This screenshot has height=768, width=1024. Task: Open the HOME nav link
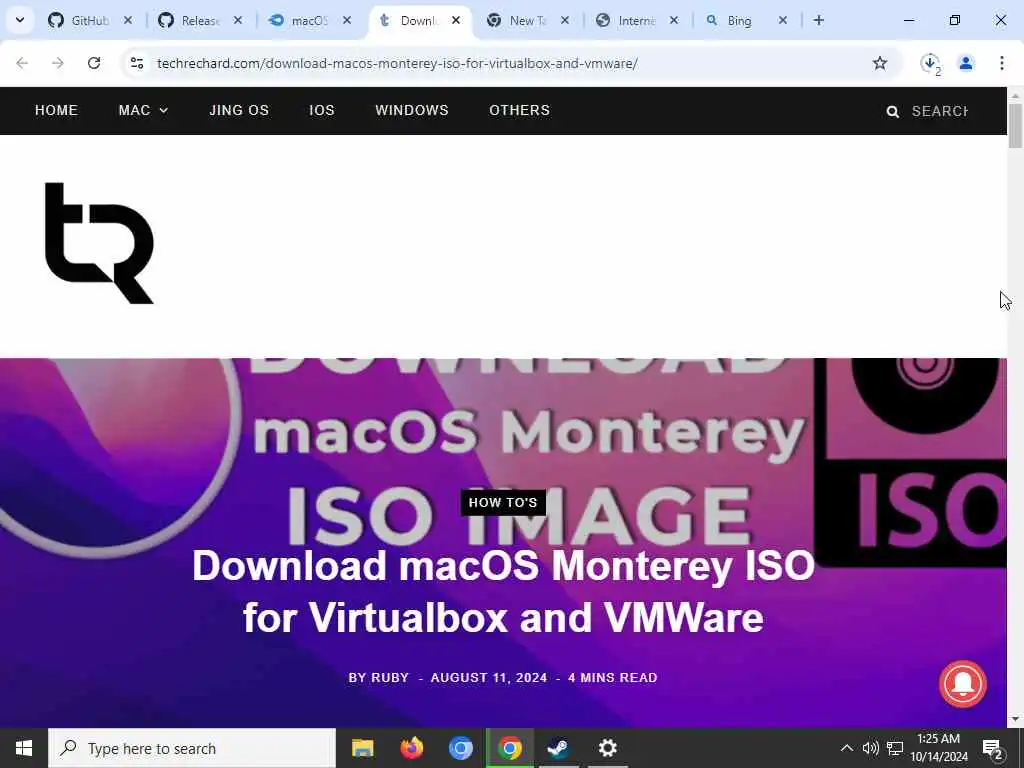click(x=56, y=110)
